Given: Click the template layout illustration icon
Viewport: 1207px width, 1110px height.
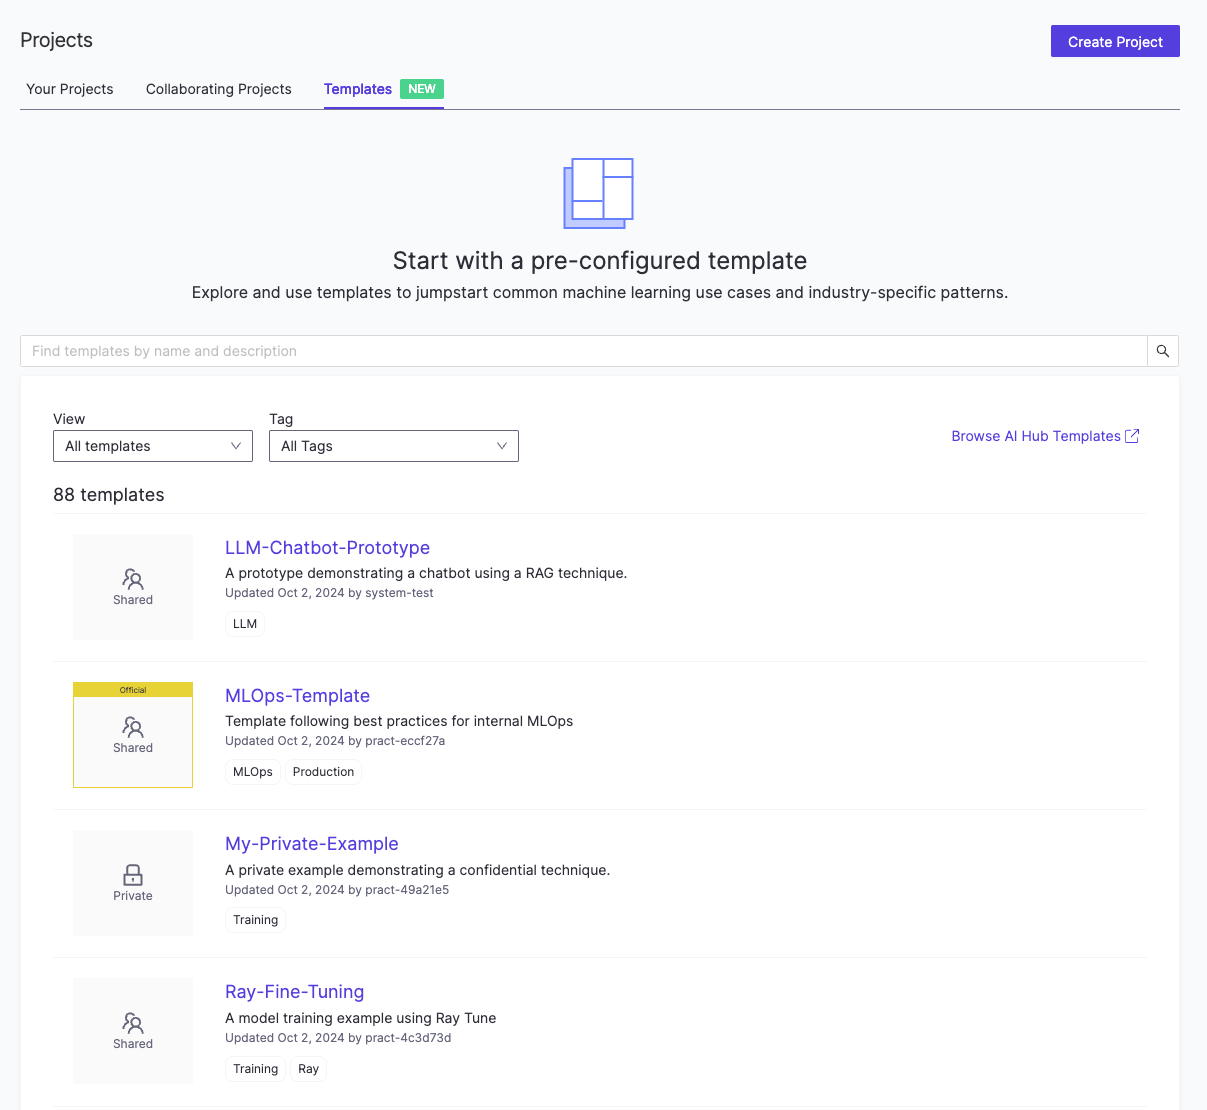Looking at the screenshot, I should (599, 193).
